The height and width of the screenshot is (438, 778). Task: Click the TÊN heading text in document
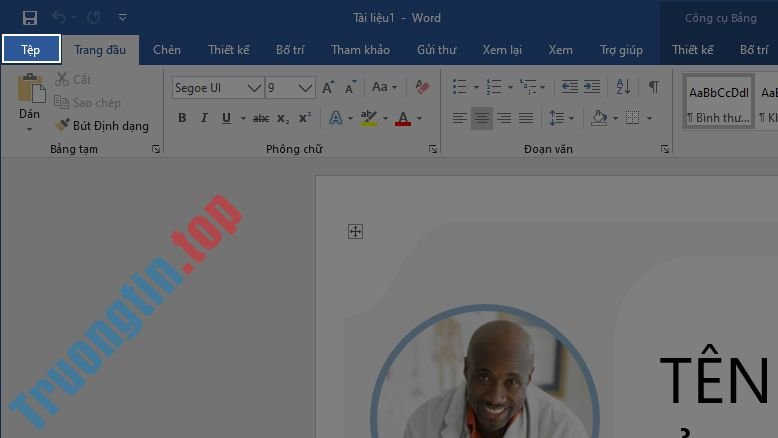(714, 376)
